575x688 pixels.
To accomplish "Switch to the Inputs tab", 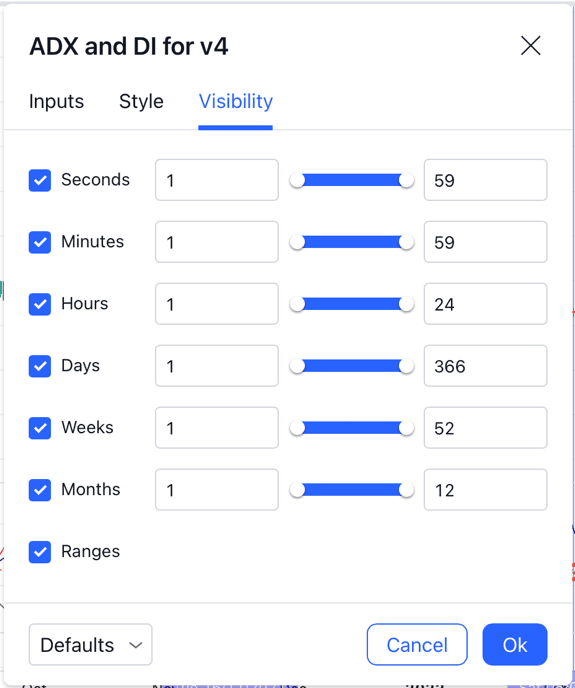I will click(56, 101).
